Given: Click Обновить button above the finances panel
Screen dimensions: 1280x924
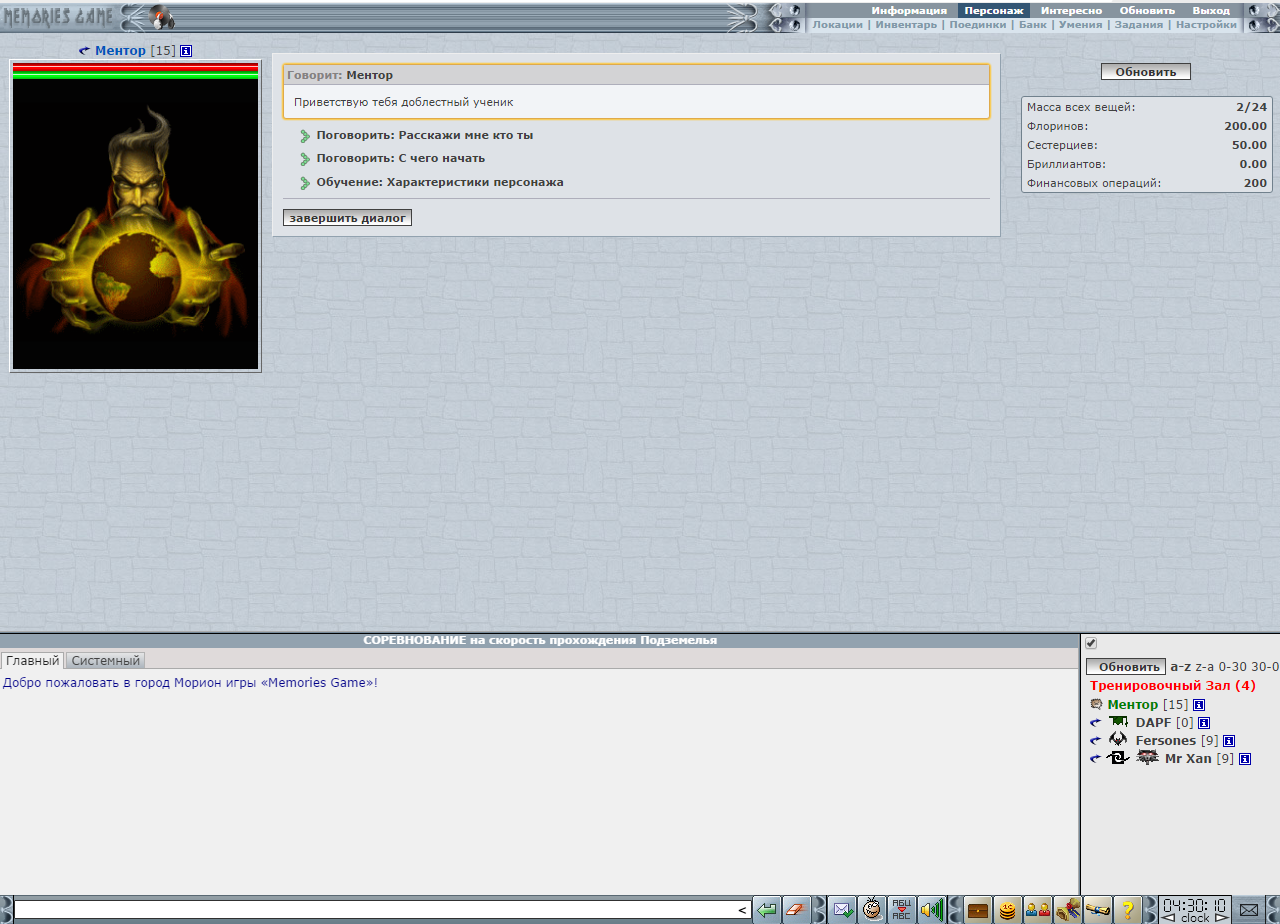Looking at the screenshot, I should tap(1146, 72).
